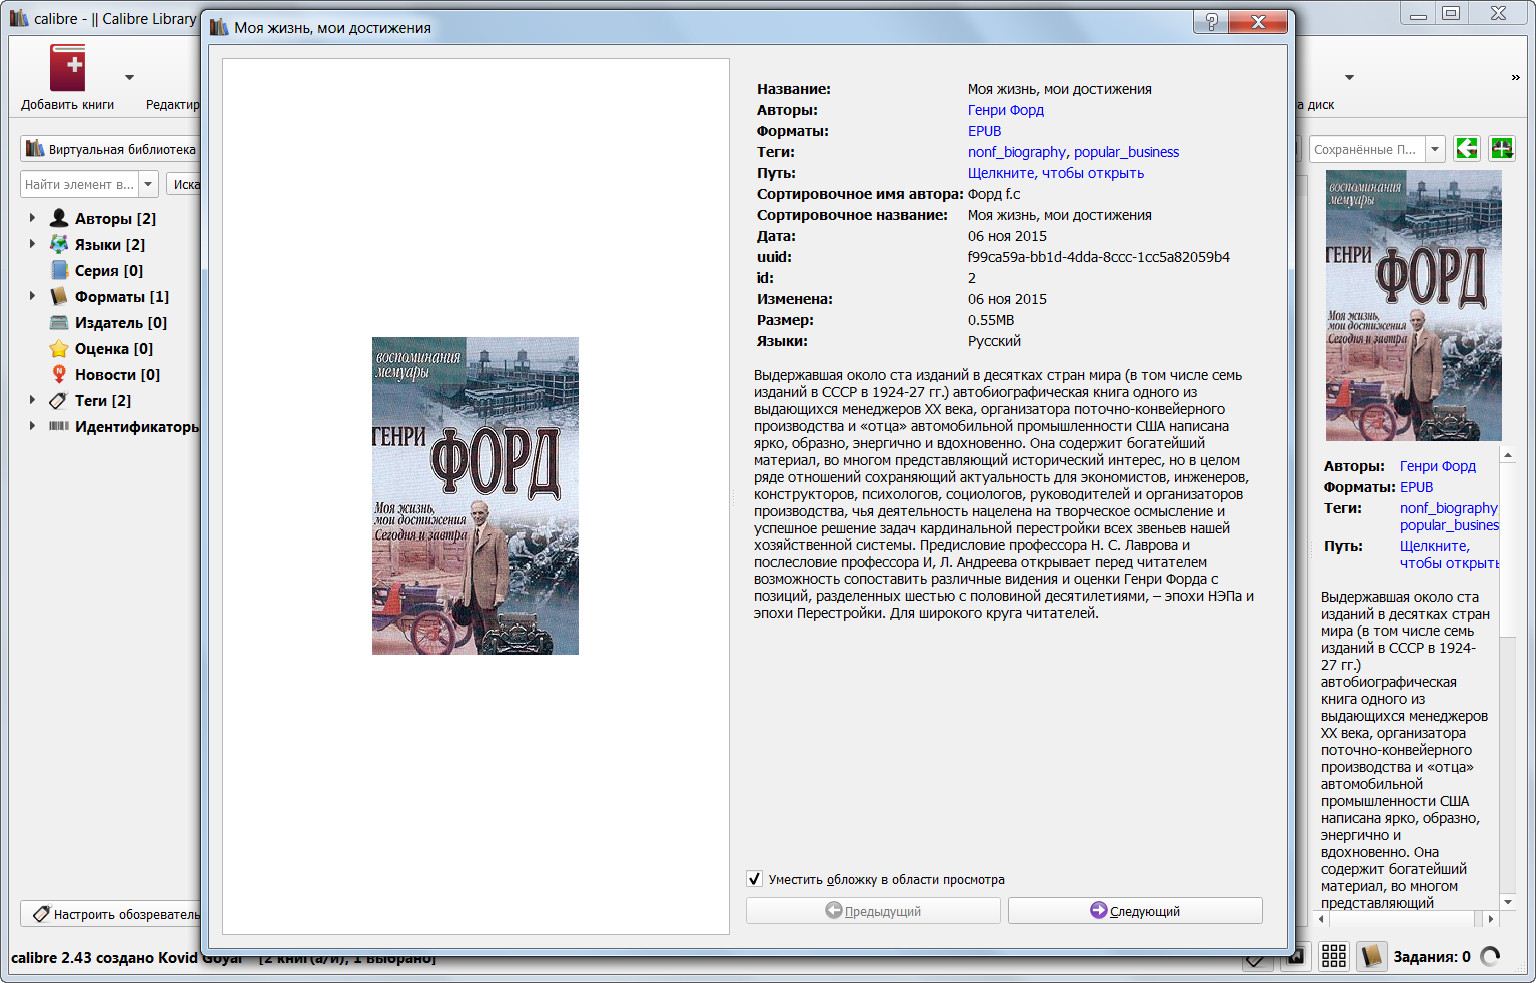The image size is (1536, 983).
Task: Click the dialog title bar book icon
Action: click(x=218, y=27)
